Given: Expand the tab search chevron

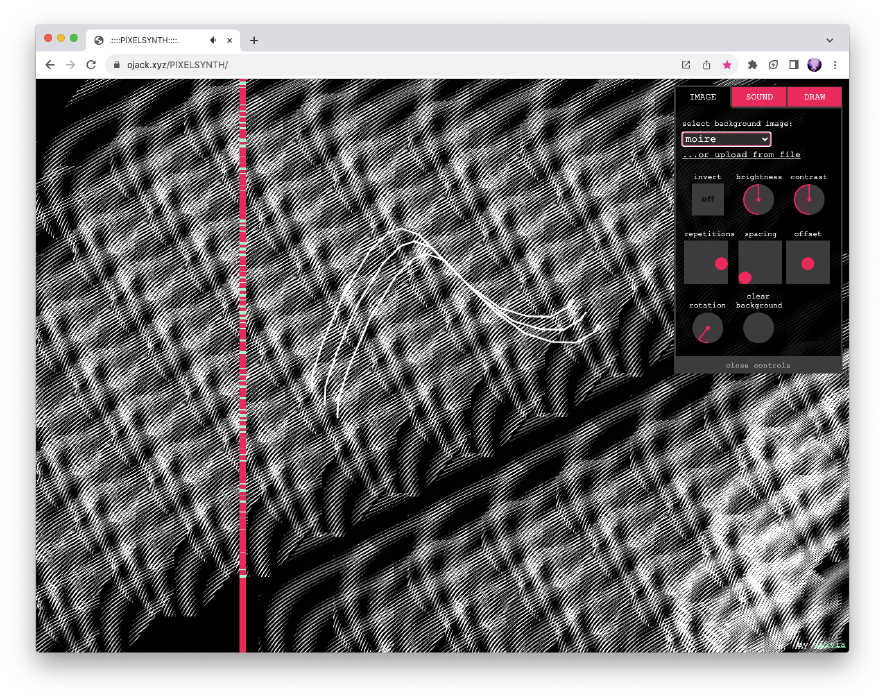Looking at the screenshot, I should click(x=832, y=40).
